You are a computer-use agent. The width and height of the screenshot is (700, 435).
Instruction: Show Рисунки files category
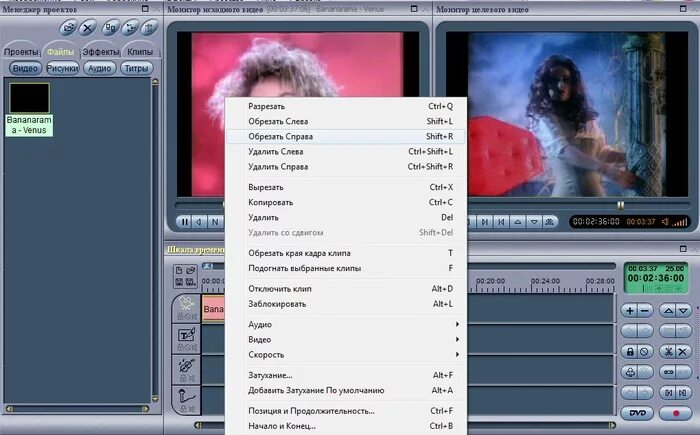tap(62, 68)
